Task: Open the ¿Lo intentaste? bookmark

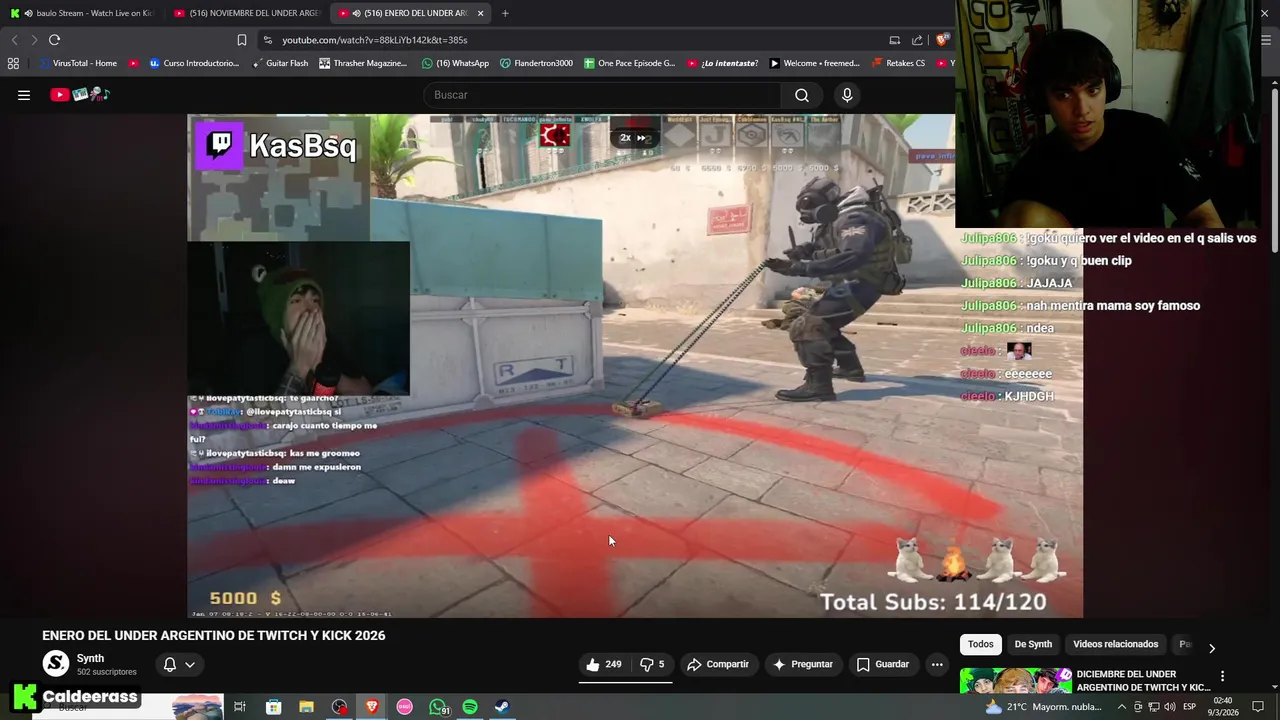Action: click(721, 63)
